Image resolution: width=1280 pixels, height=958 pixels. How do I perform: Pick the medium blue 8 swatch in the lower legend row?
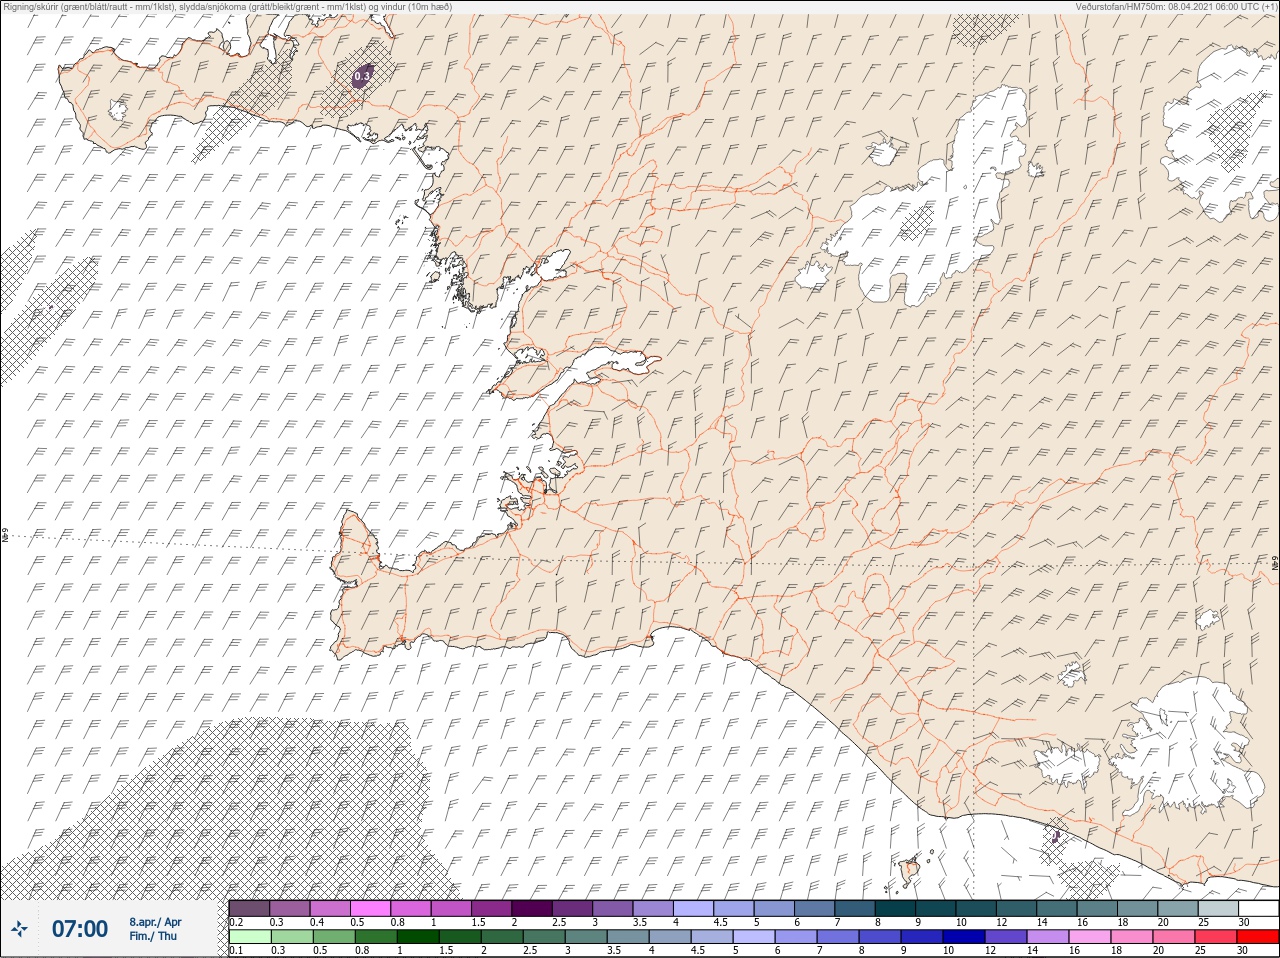tap(880, 937)
